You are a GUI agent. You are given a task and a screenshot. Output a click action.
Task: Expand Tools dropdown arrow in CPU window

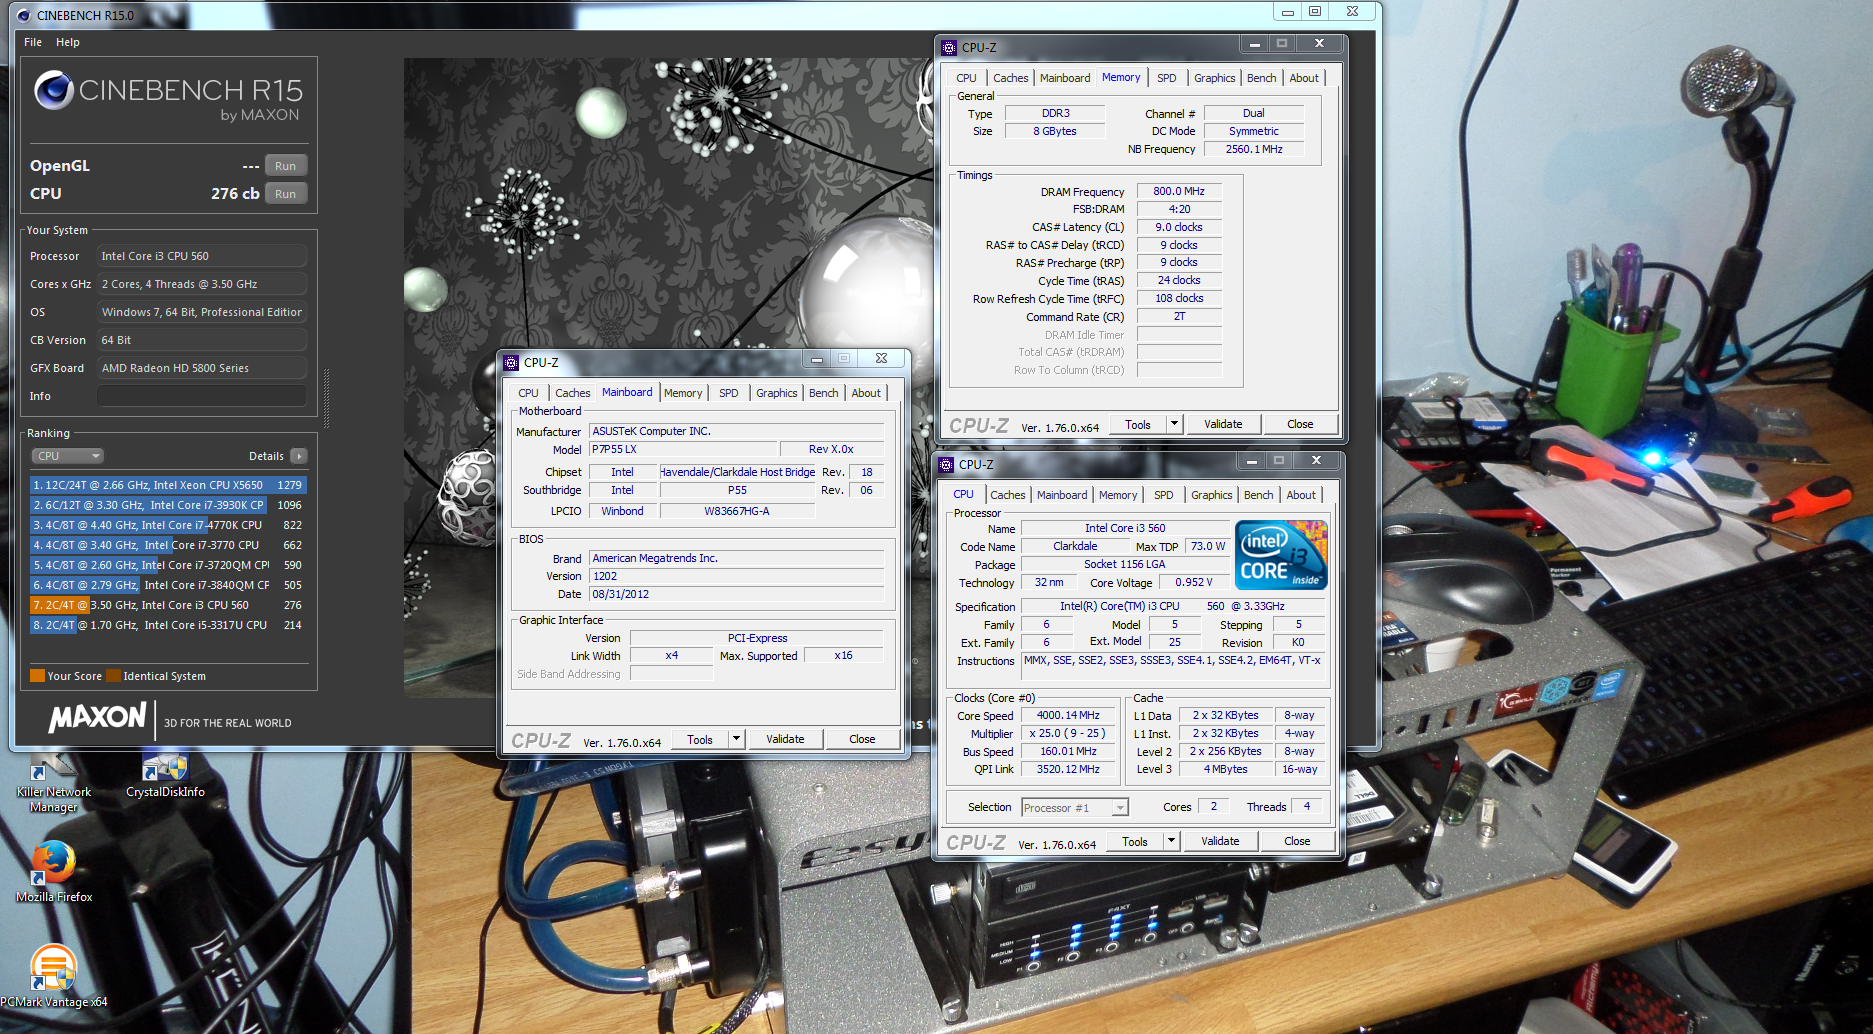1172,841
